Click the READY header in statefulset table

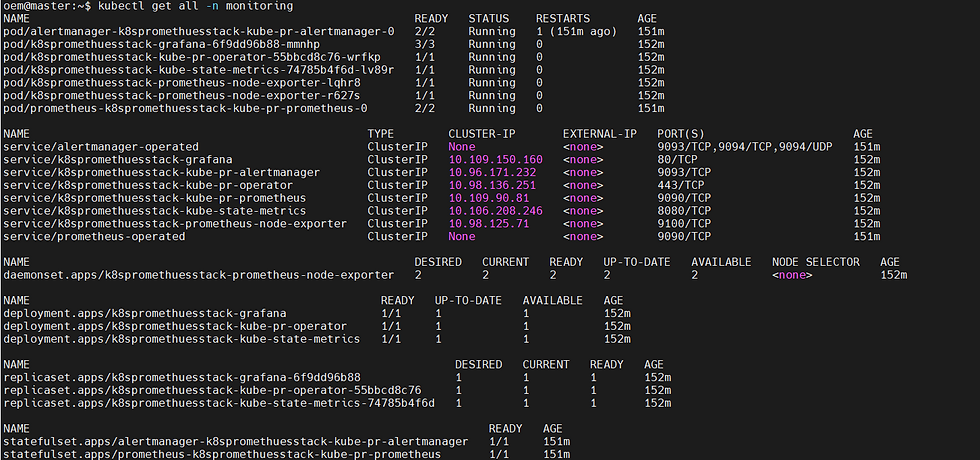coord(506,429)
